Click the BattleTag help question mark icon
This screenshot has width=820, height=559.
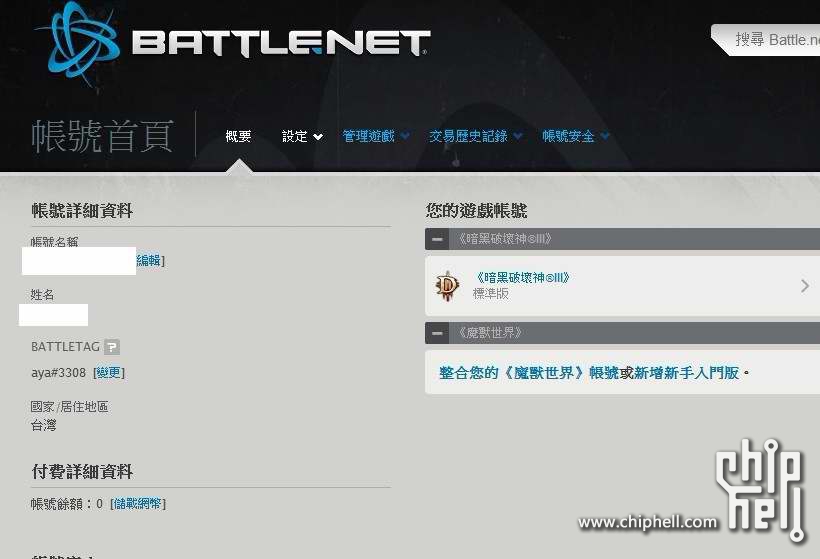coord(112,347)
